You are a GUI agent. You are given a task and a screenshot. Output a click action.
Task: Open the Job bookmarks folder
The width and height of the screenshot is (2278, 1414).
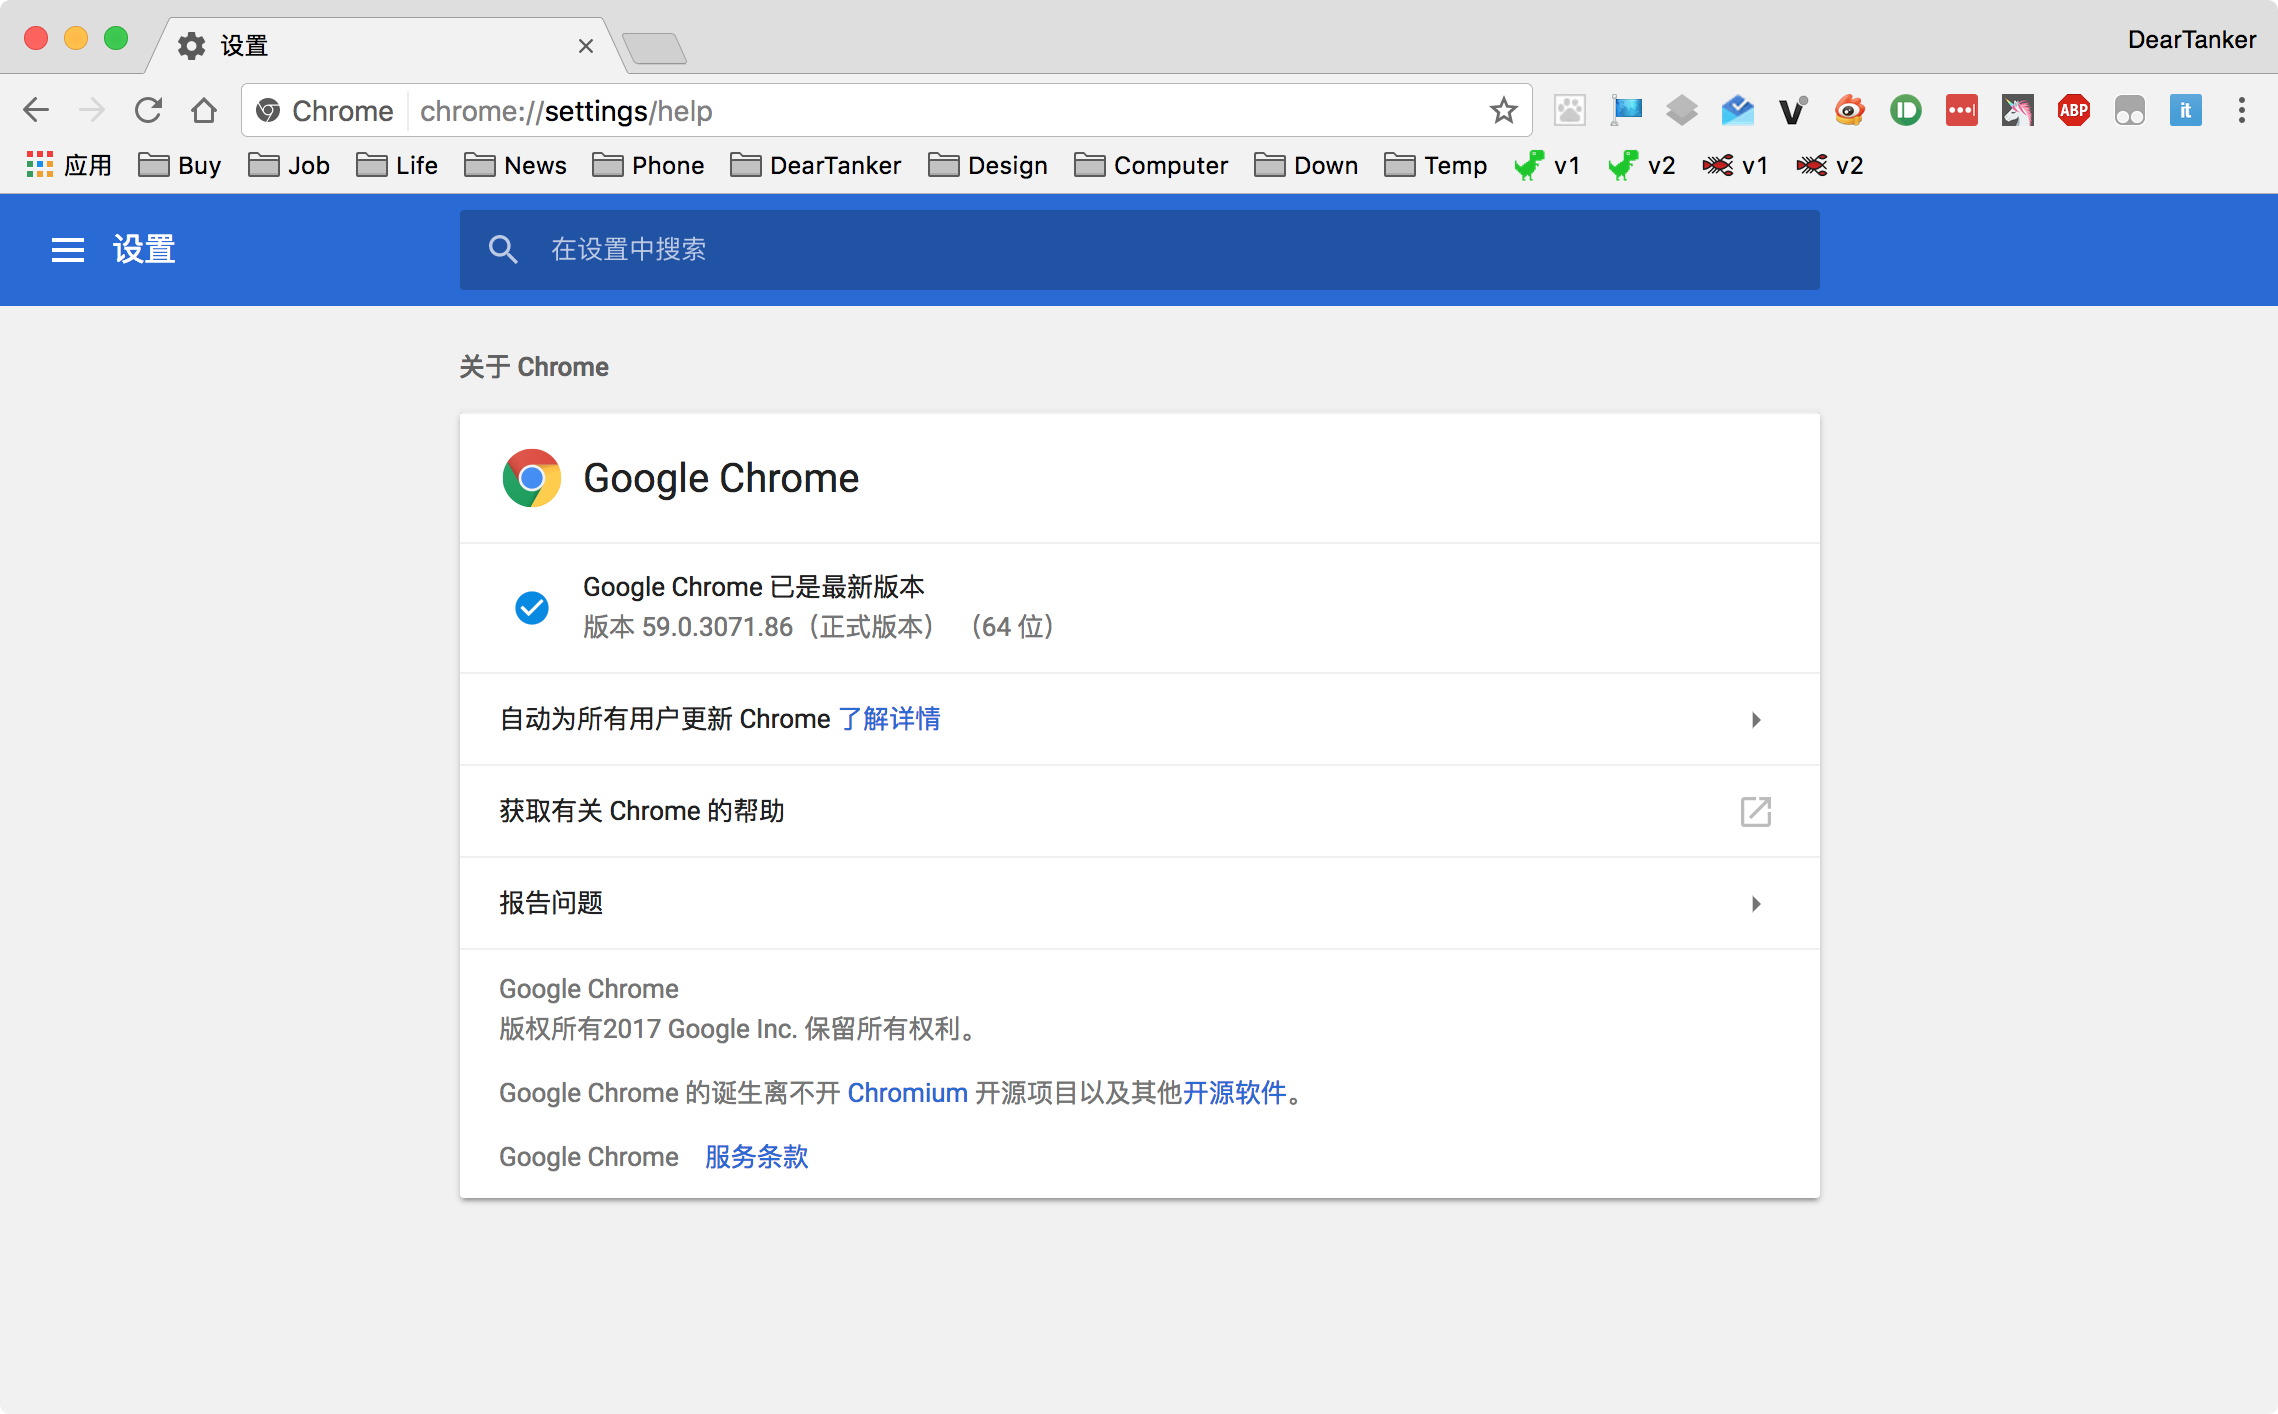[289, 165]
